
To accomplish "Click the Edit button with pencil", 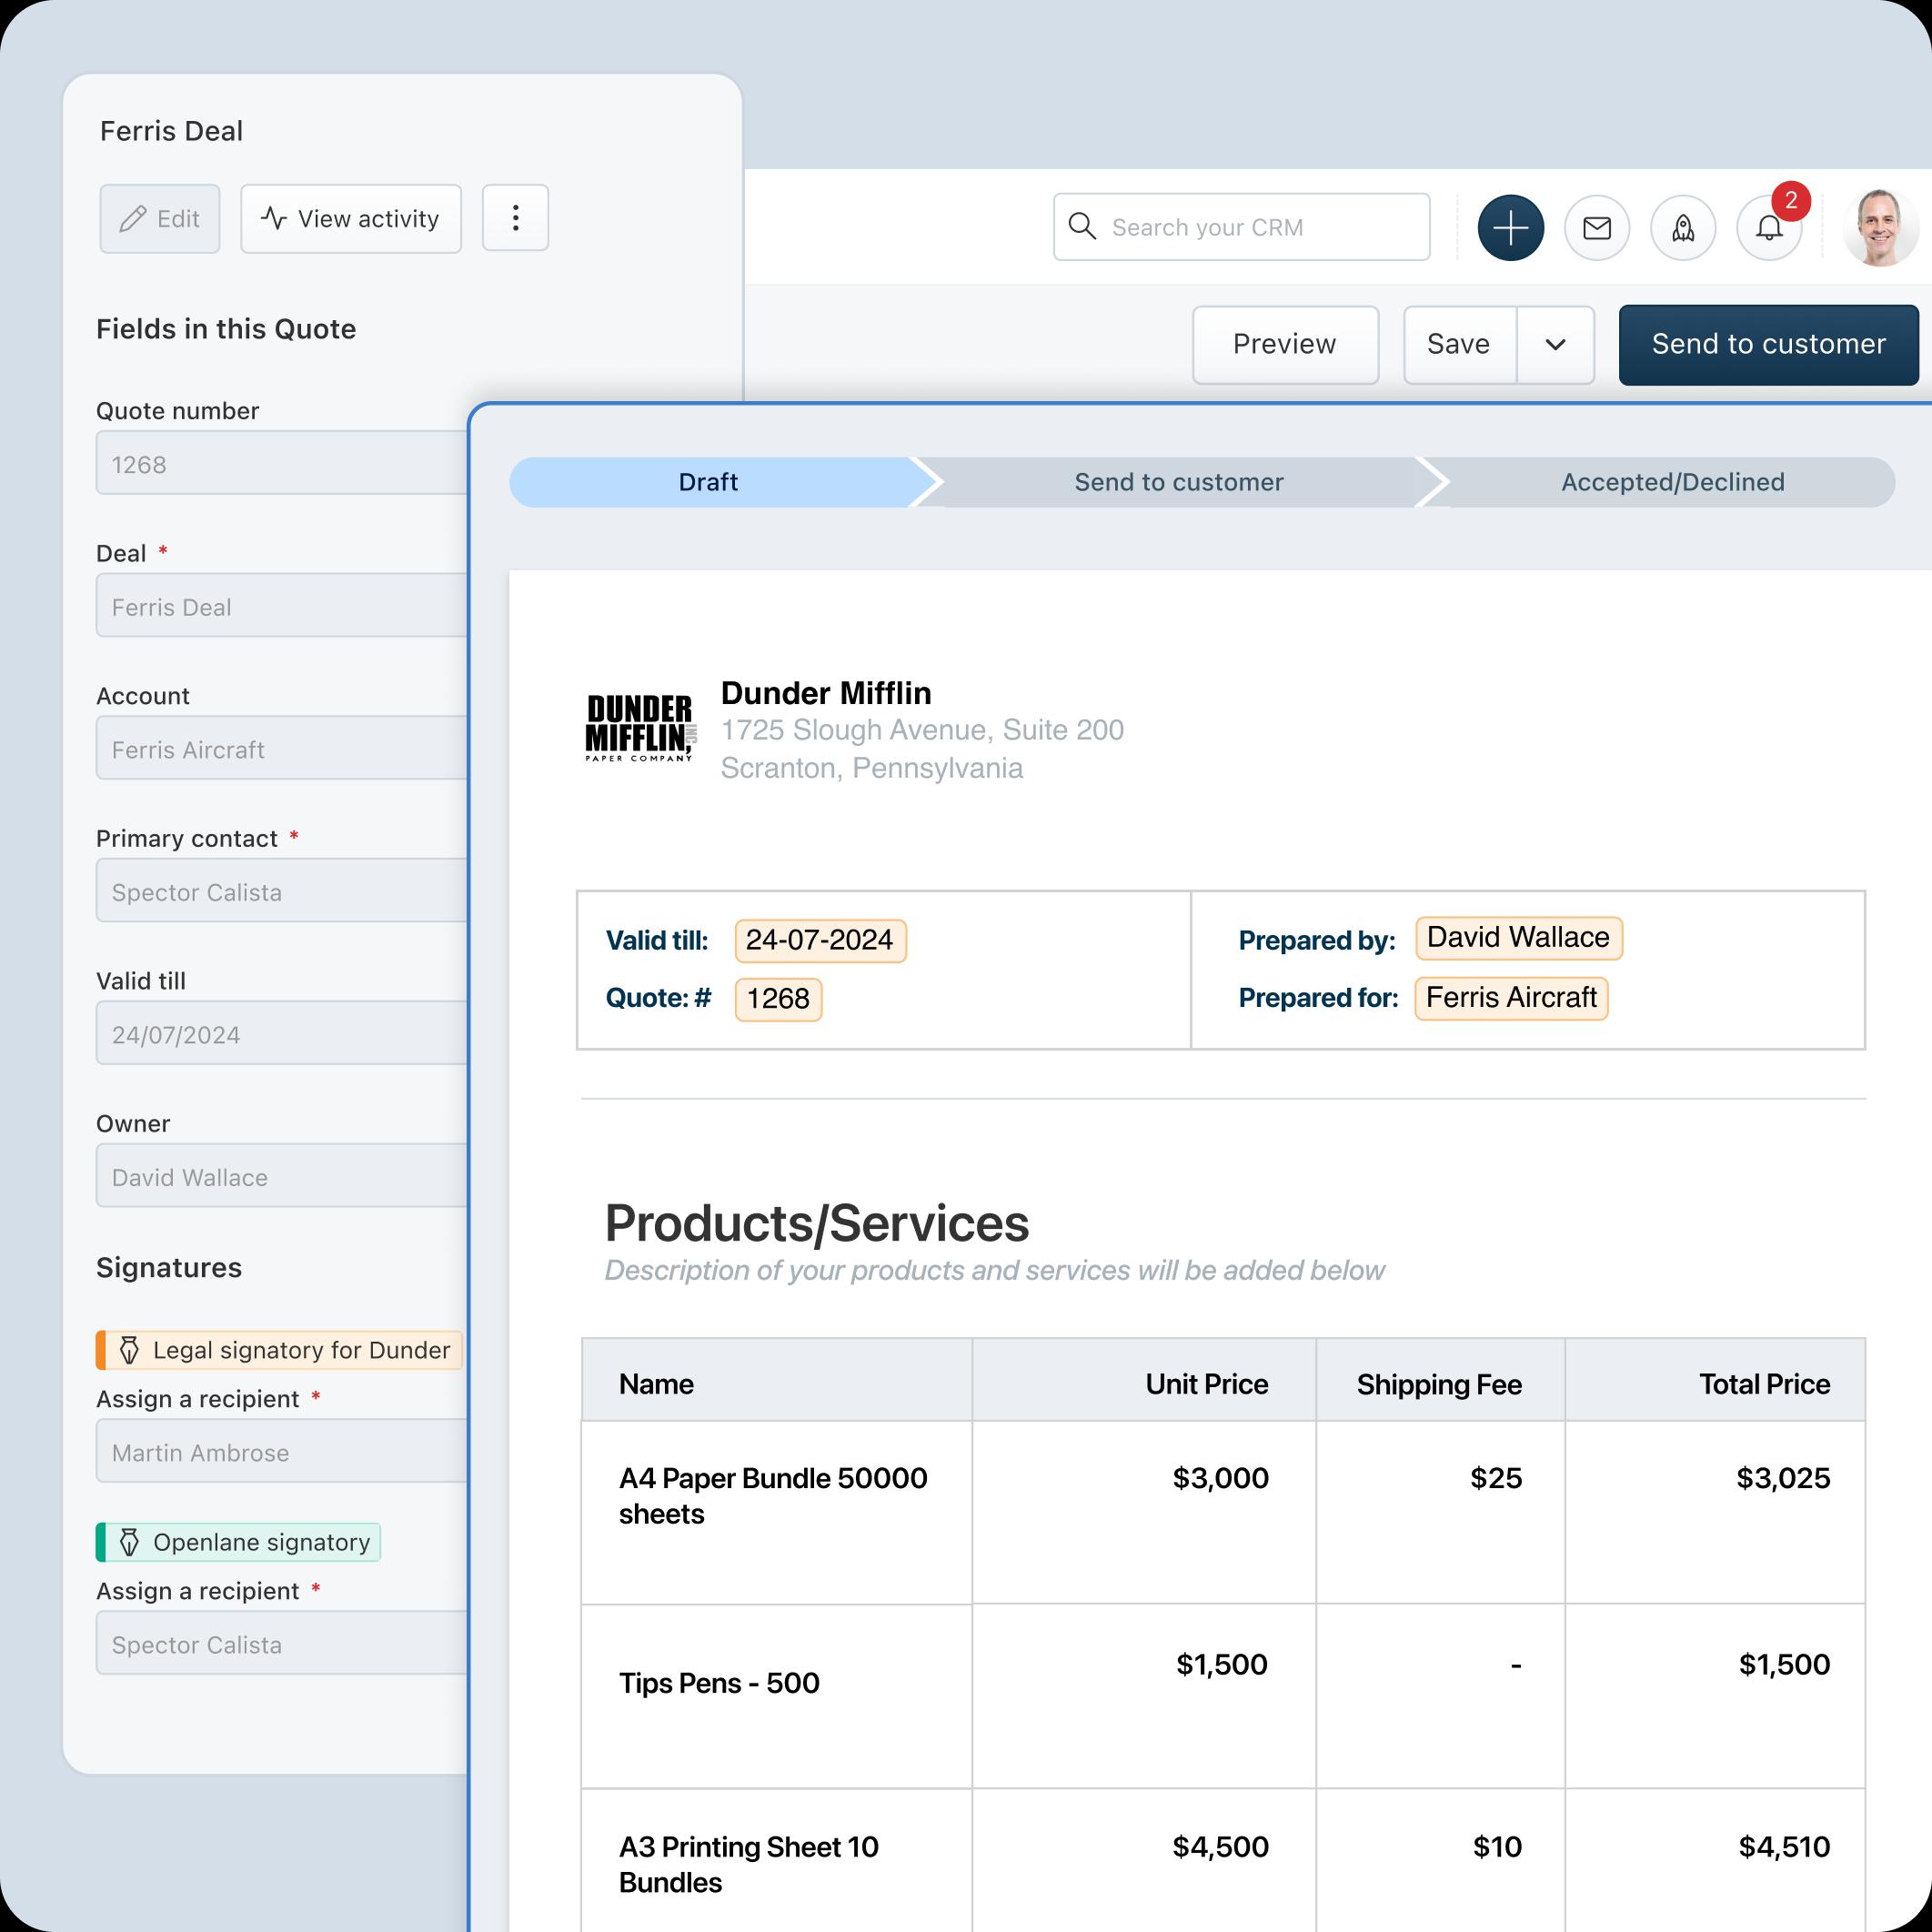I will point(160,218).
